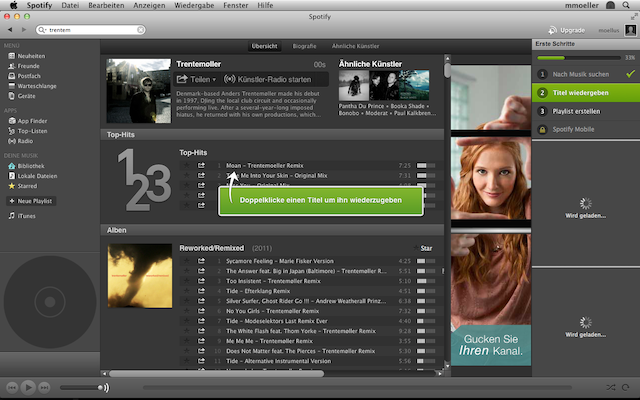Create a Neue Playlist

31,201
